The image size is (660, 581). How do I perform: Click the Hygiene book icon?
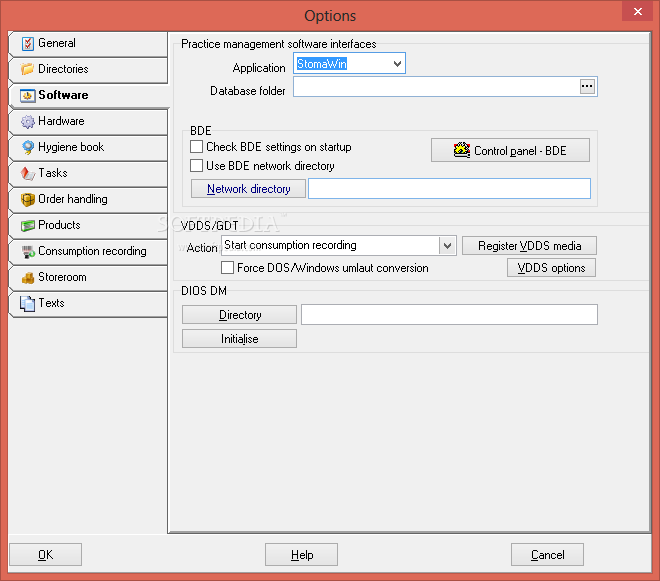28,147
